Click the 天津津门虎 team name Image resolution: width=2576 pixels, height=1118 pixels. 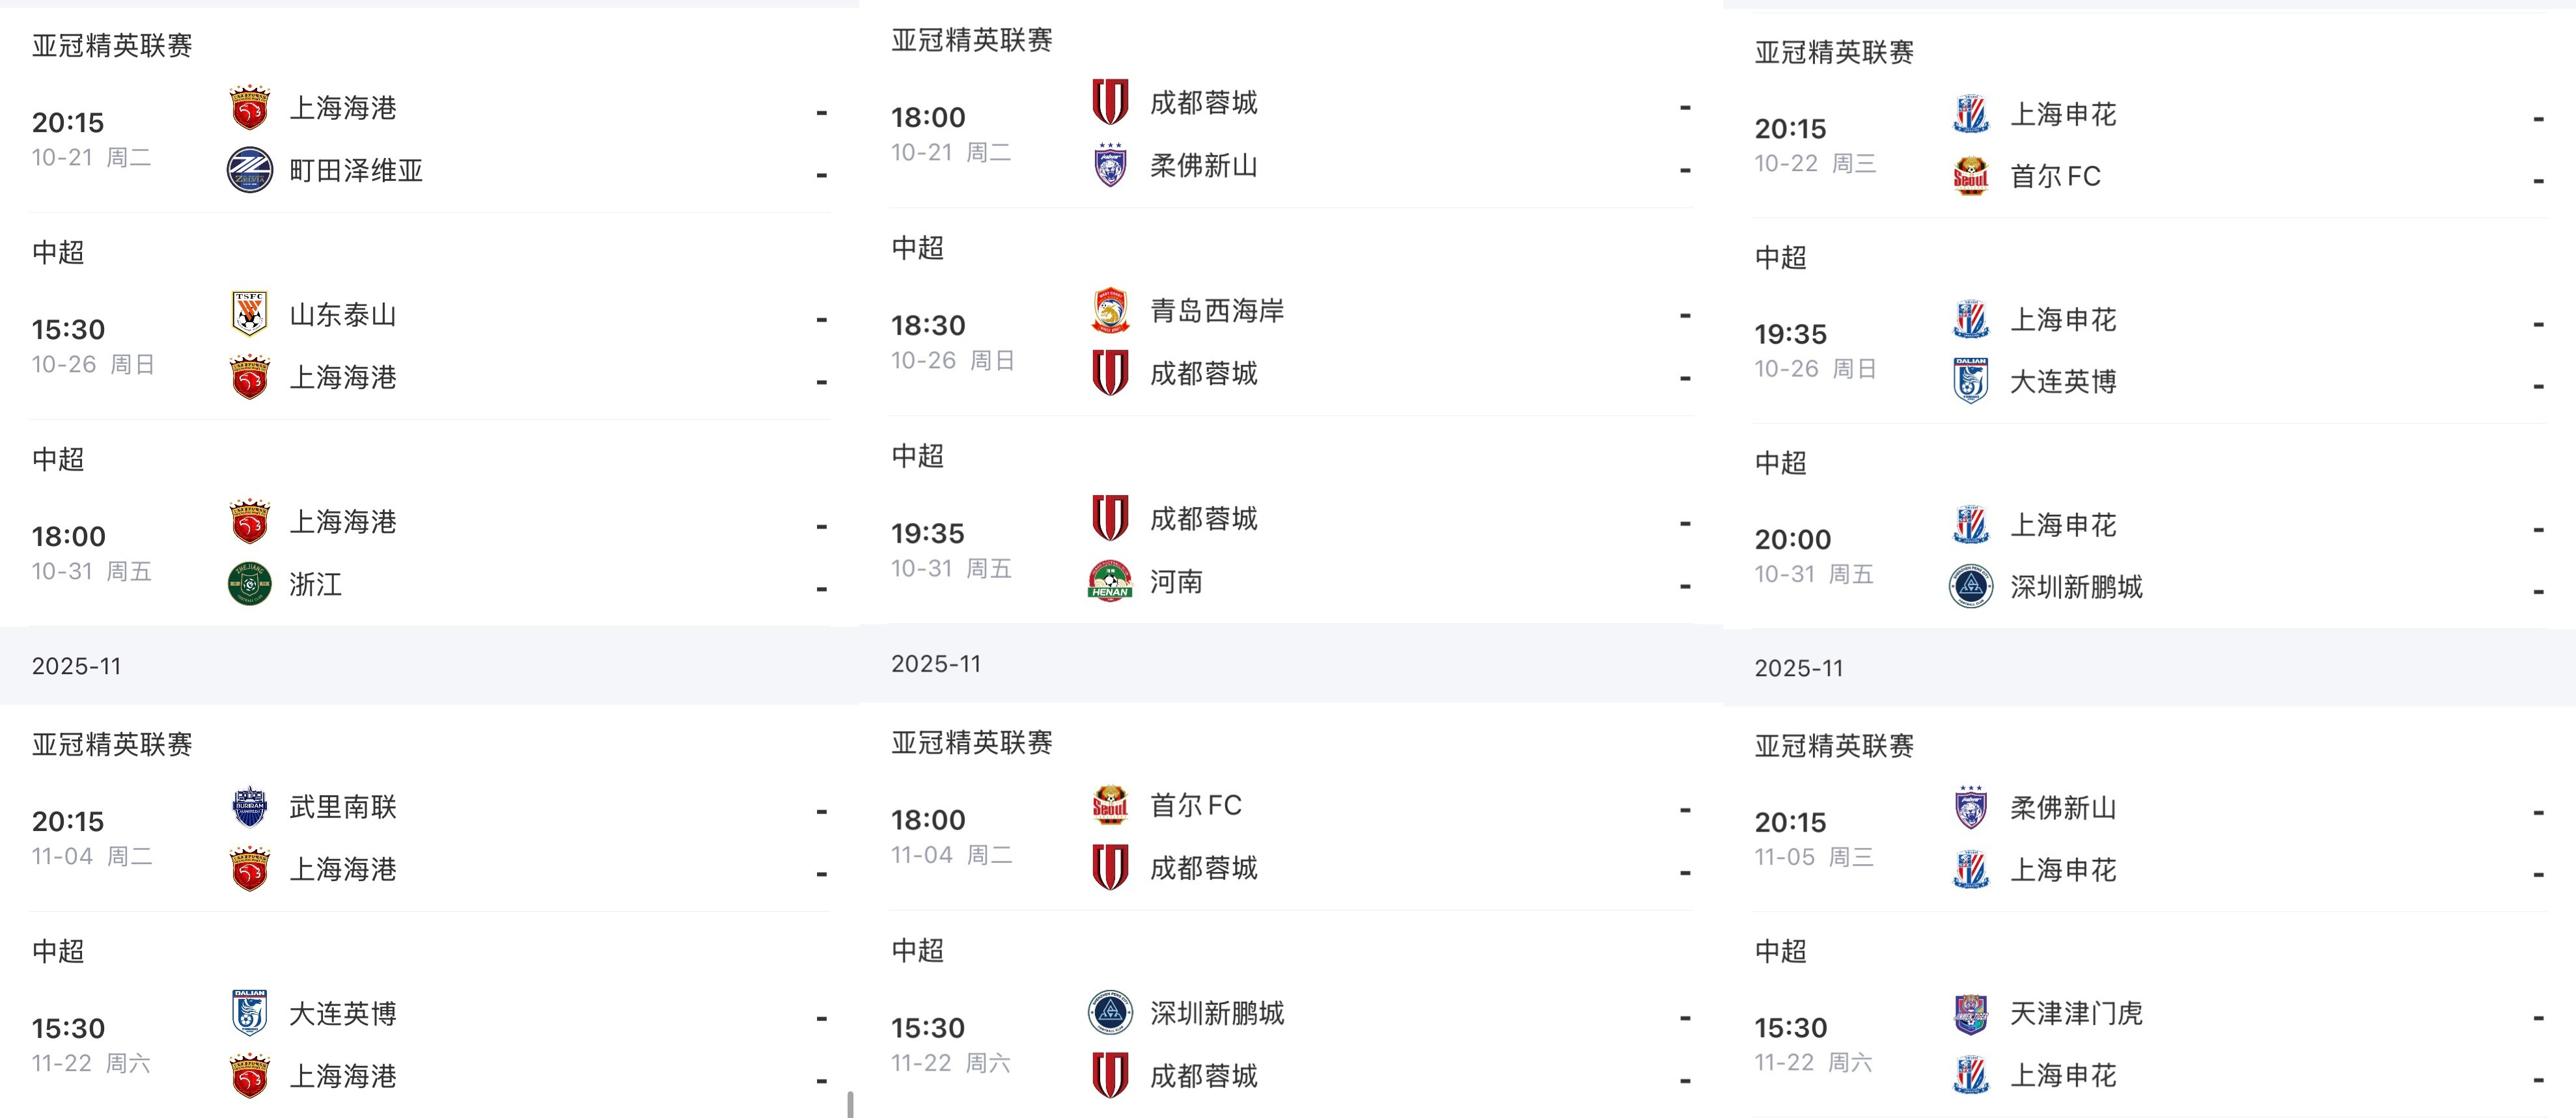click(2076, 1014)
